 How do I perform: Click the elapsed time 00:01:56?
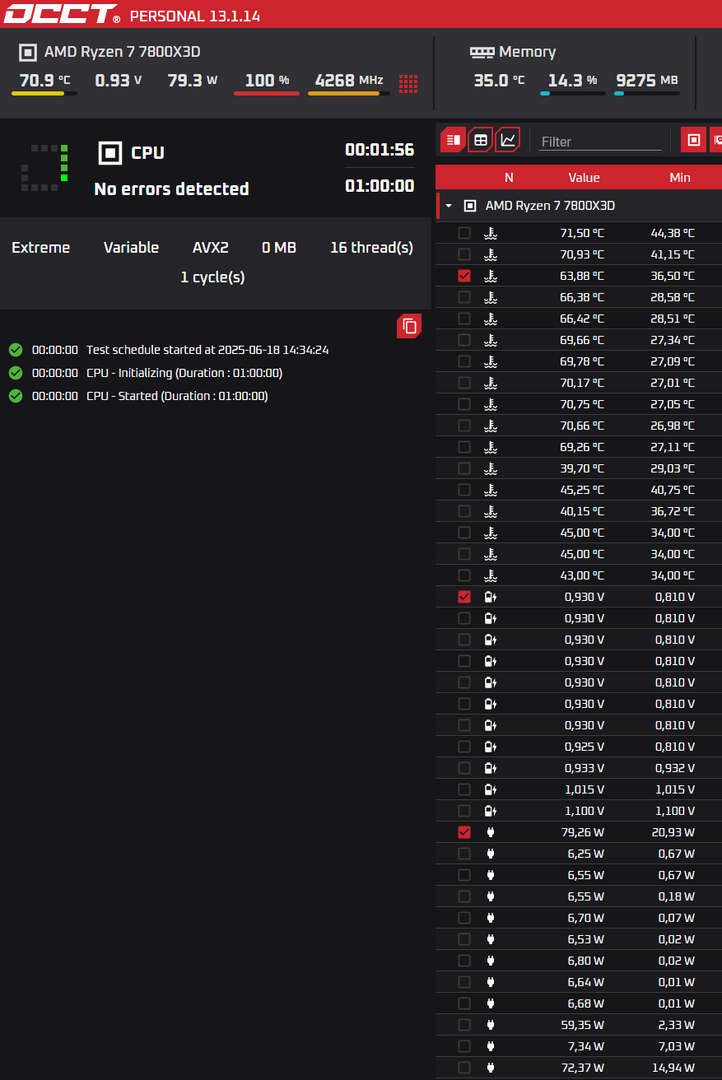[x=380, y=150]
